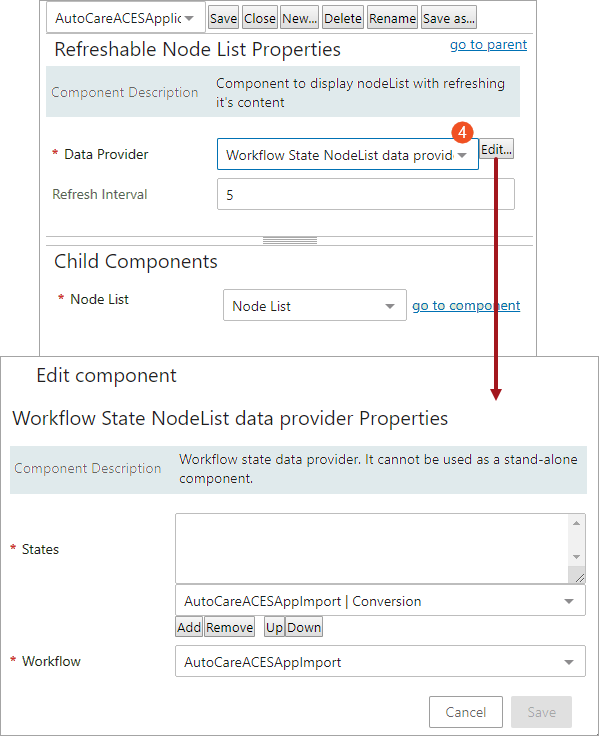The width and height of the screenshot is (599, 736).
Task: Click the Rename toolbar button
Action: (x=392, y=18)
